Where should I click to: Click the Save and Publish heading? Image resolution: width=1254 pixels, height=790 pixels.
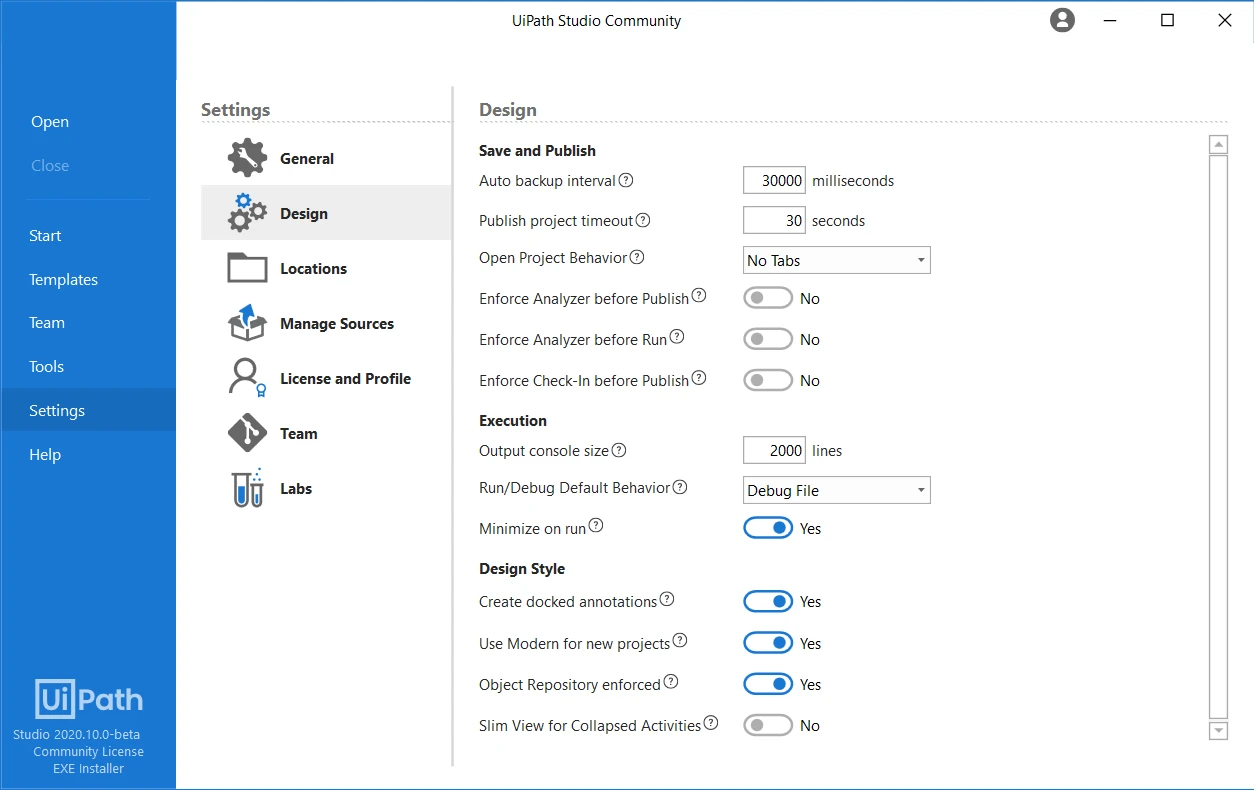click(537, 150)
